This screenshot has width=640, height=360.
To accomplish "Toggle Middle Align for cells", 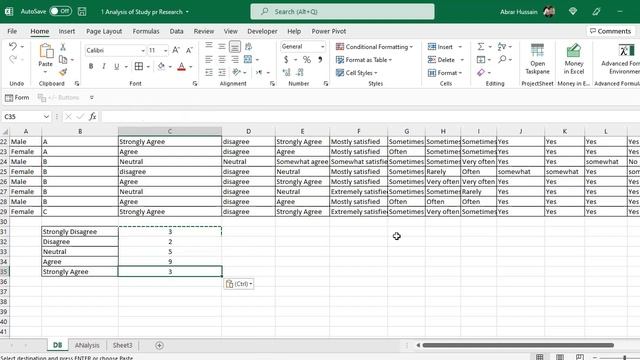I will tap(222, 47).
